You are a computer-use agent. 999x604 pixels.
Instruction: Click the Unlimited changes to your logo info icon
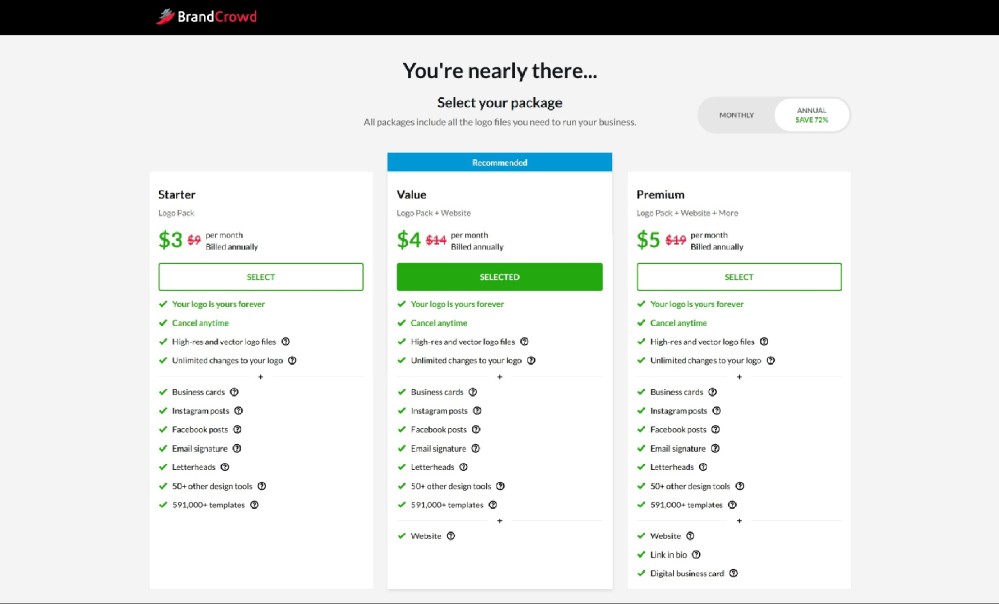coord(292,360)
